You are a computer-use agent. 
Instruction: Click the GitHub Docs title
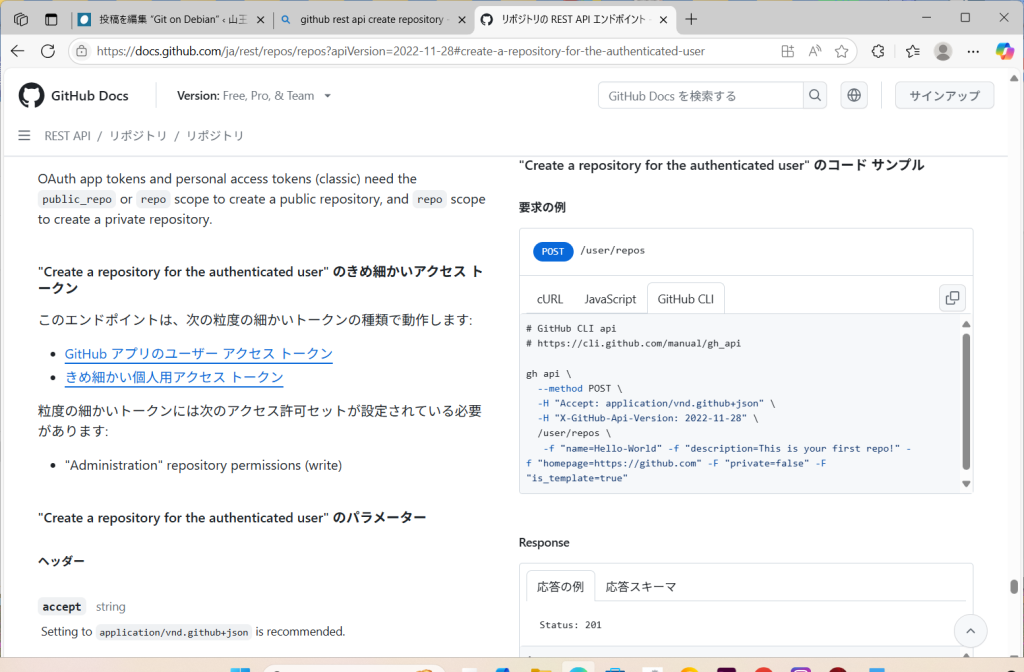pos(89,95)
